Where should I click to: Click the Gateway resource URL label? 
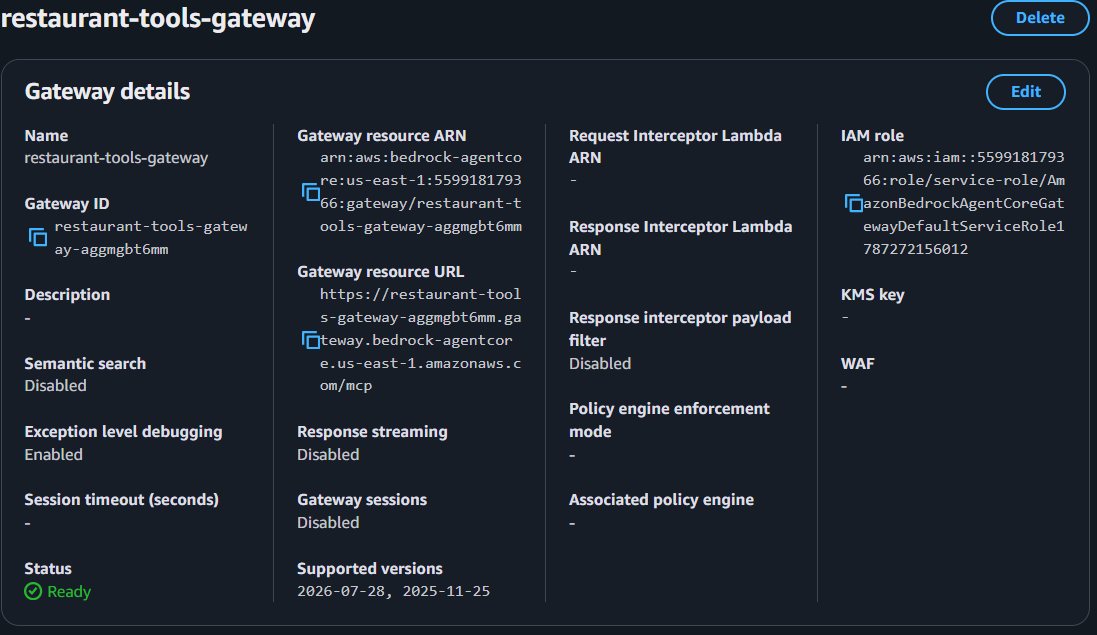pyautogui.click(x=381, y=271)
